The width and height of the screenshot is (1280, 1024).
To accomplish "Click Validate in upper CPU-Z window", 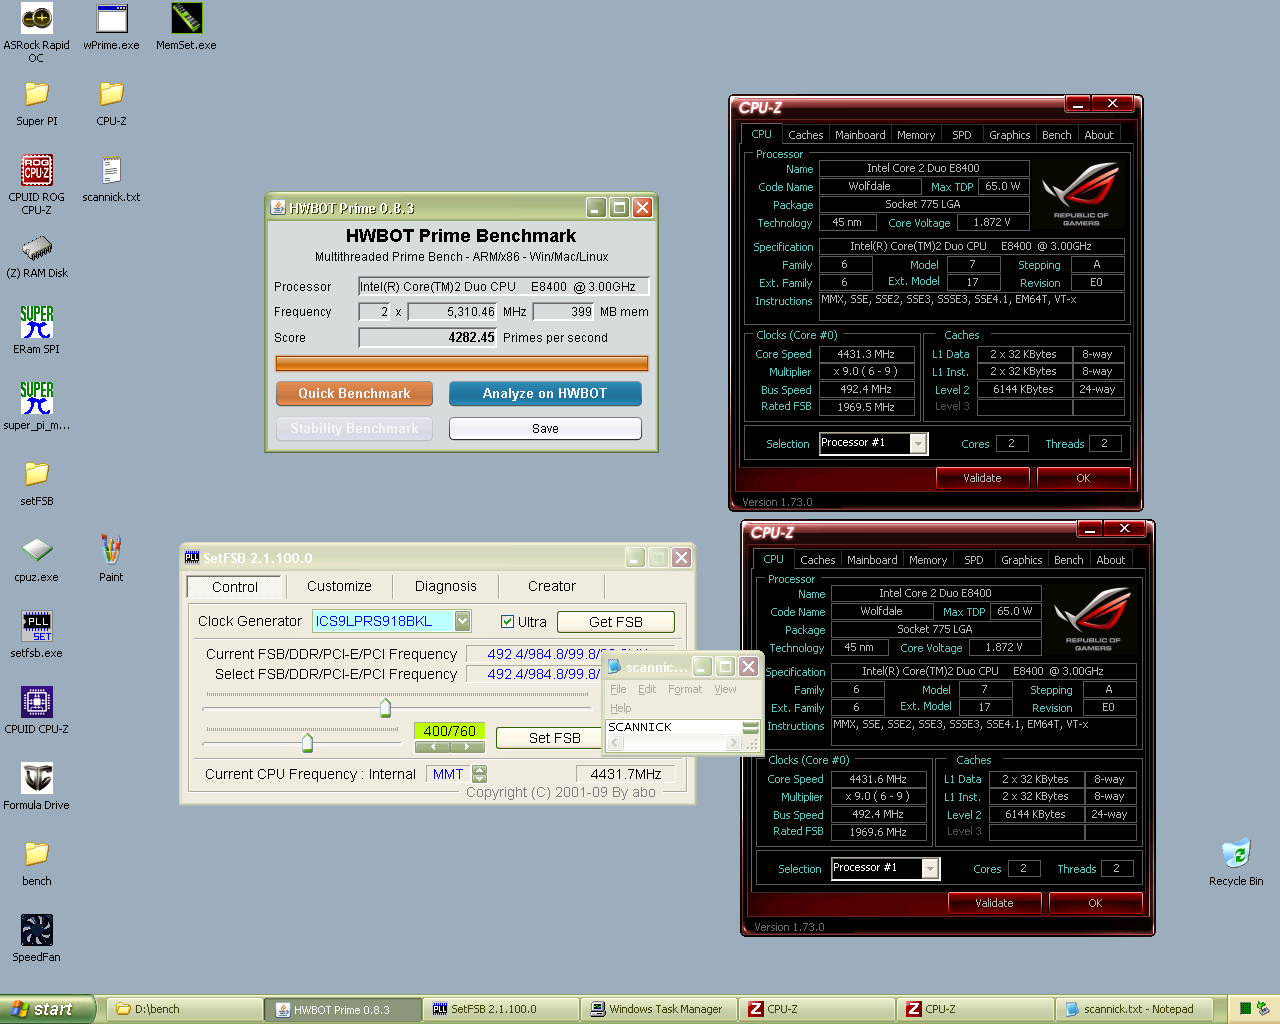I will [x=982, y=478].
